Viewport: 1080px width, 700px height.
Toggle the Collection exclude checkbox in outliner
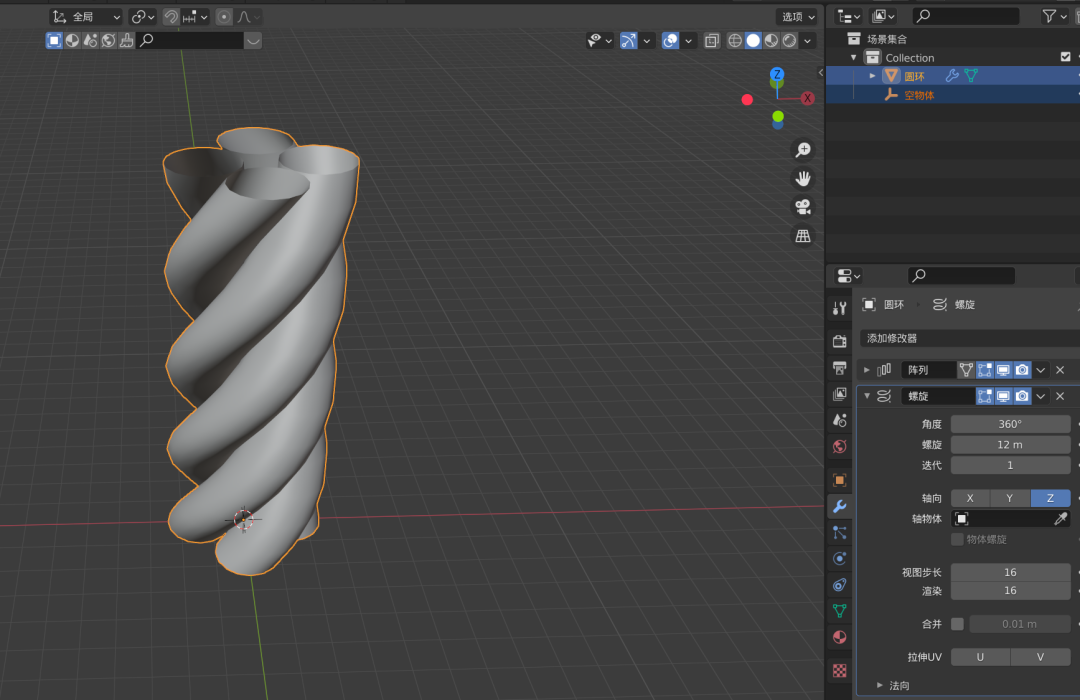(x=1065, y=57)
